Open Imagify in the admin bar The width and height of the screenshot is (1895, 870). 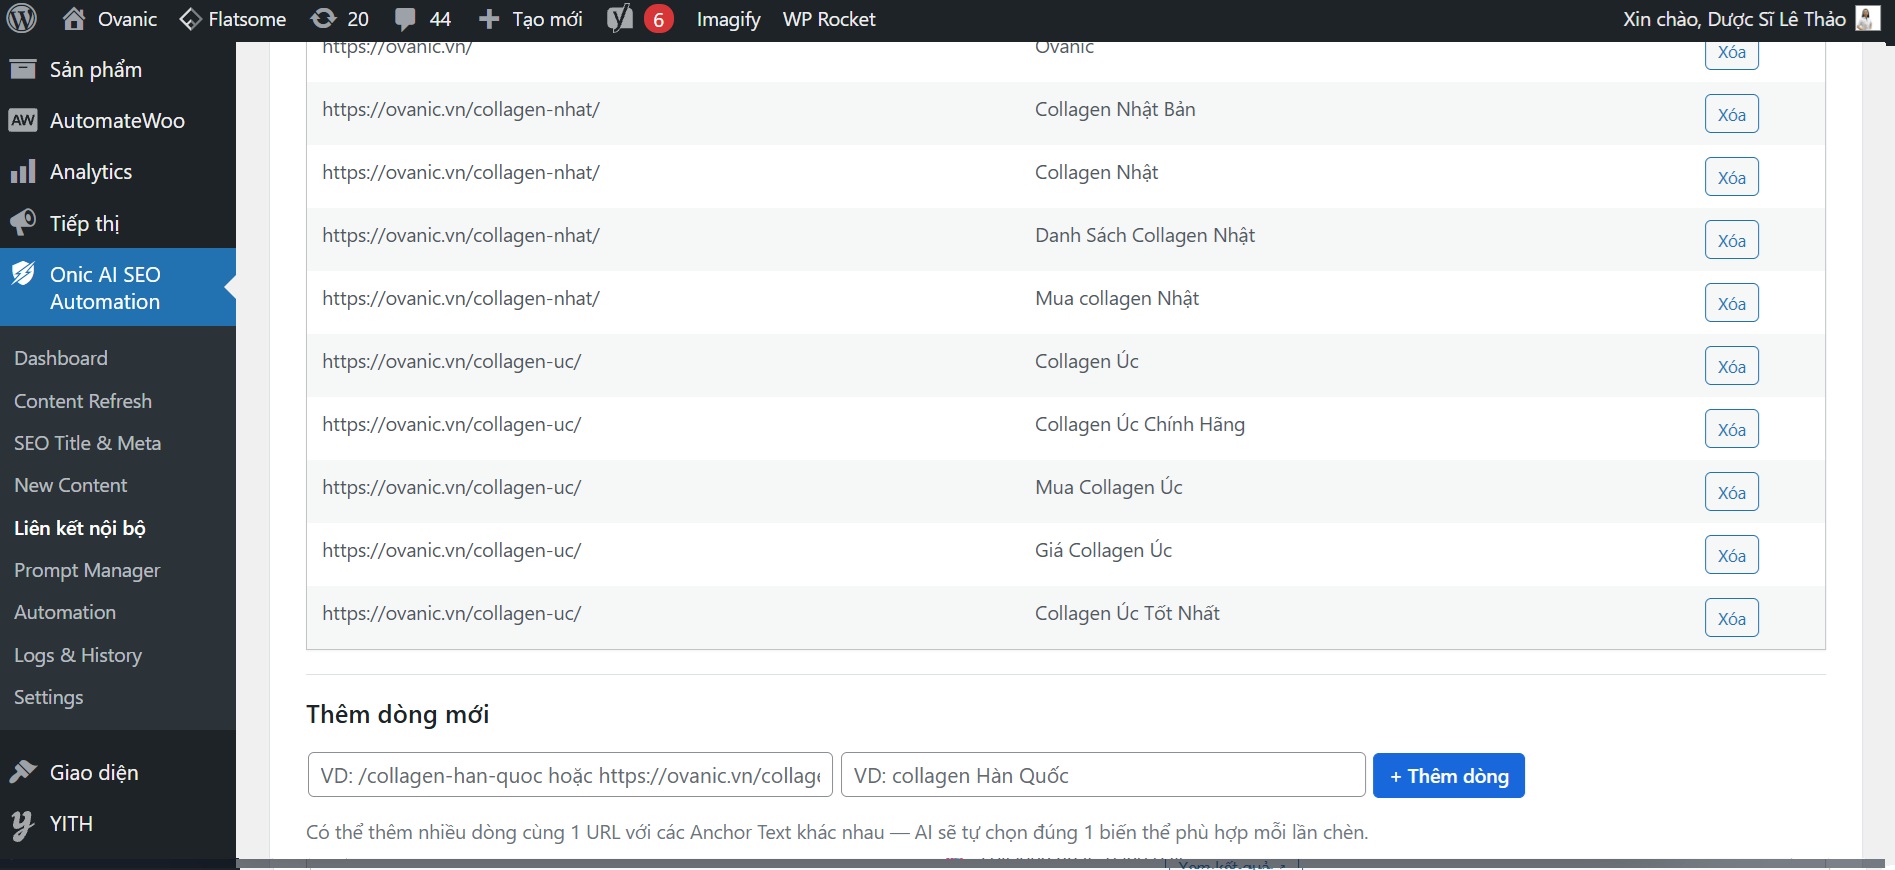click(x=728, y=19)
